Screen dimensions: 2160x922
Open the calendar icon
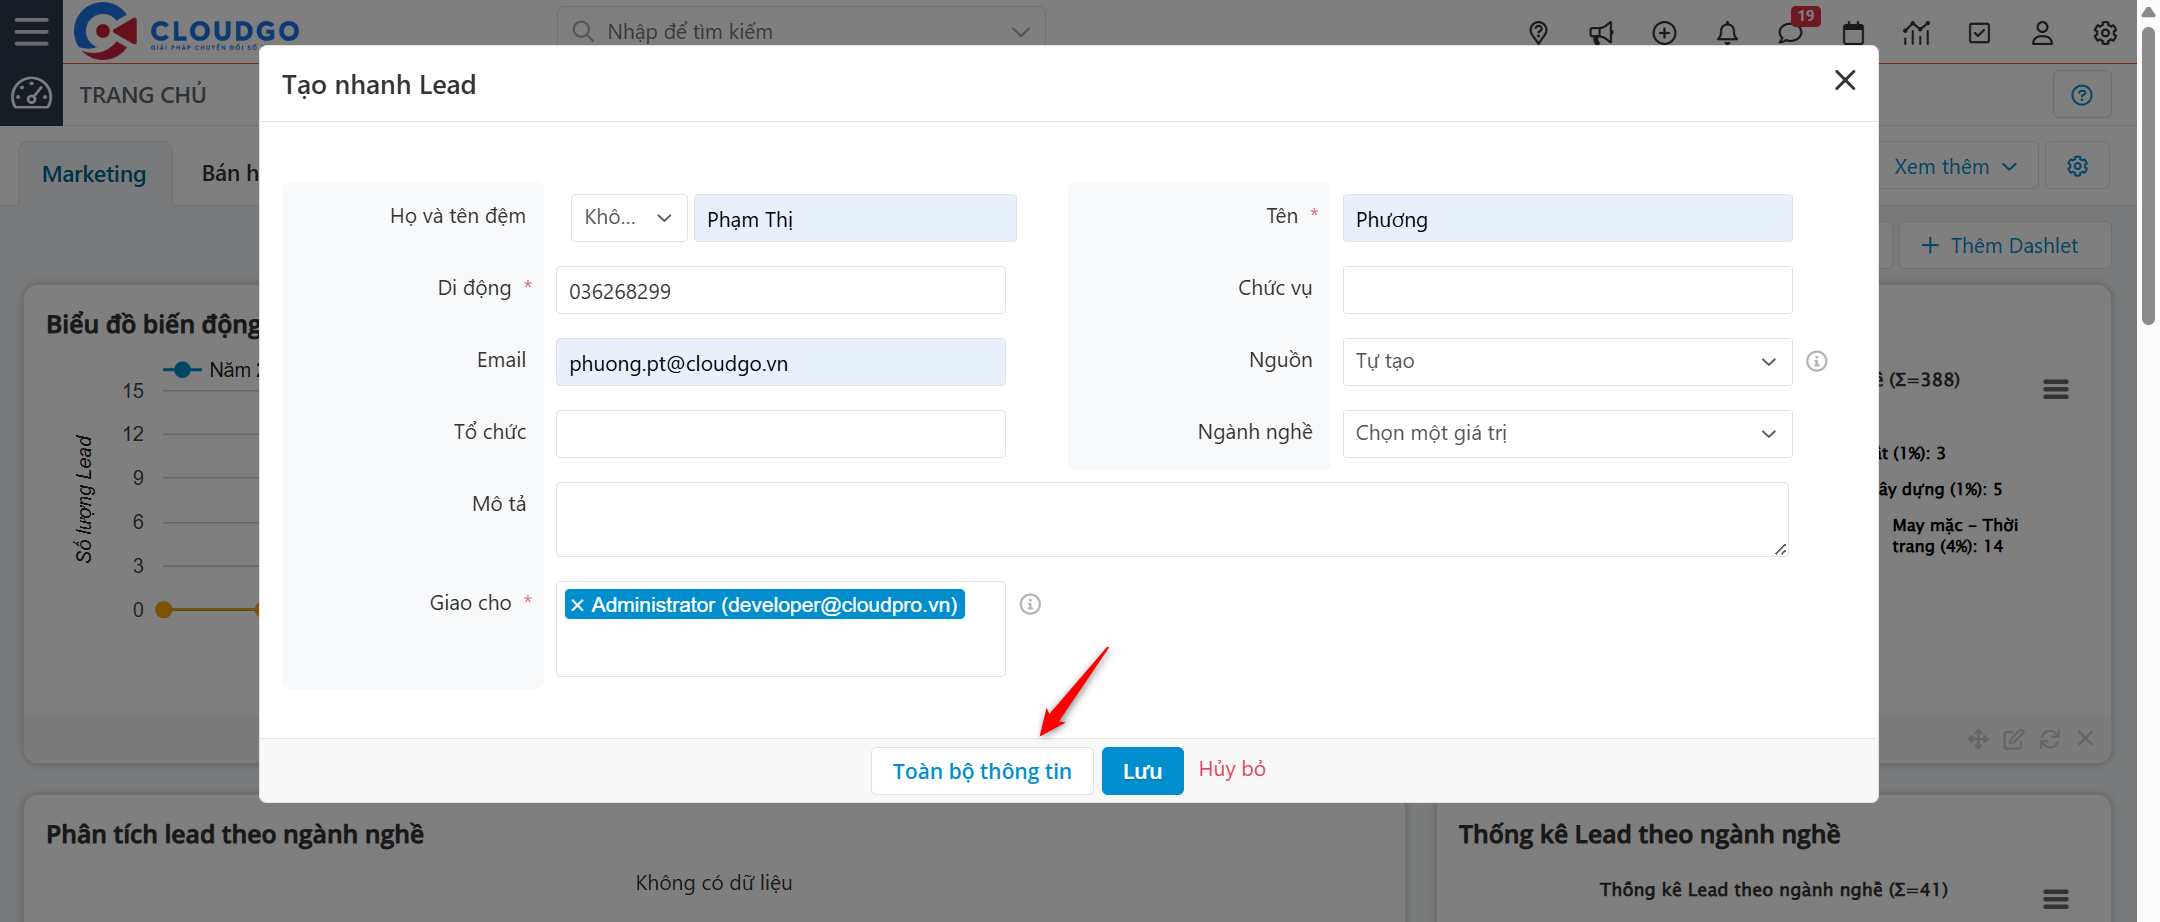point(1853,33)
